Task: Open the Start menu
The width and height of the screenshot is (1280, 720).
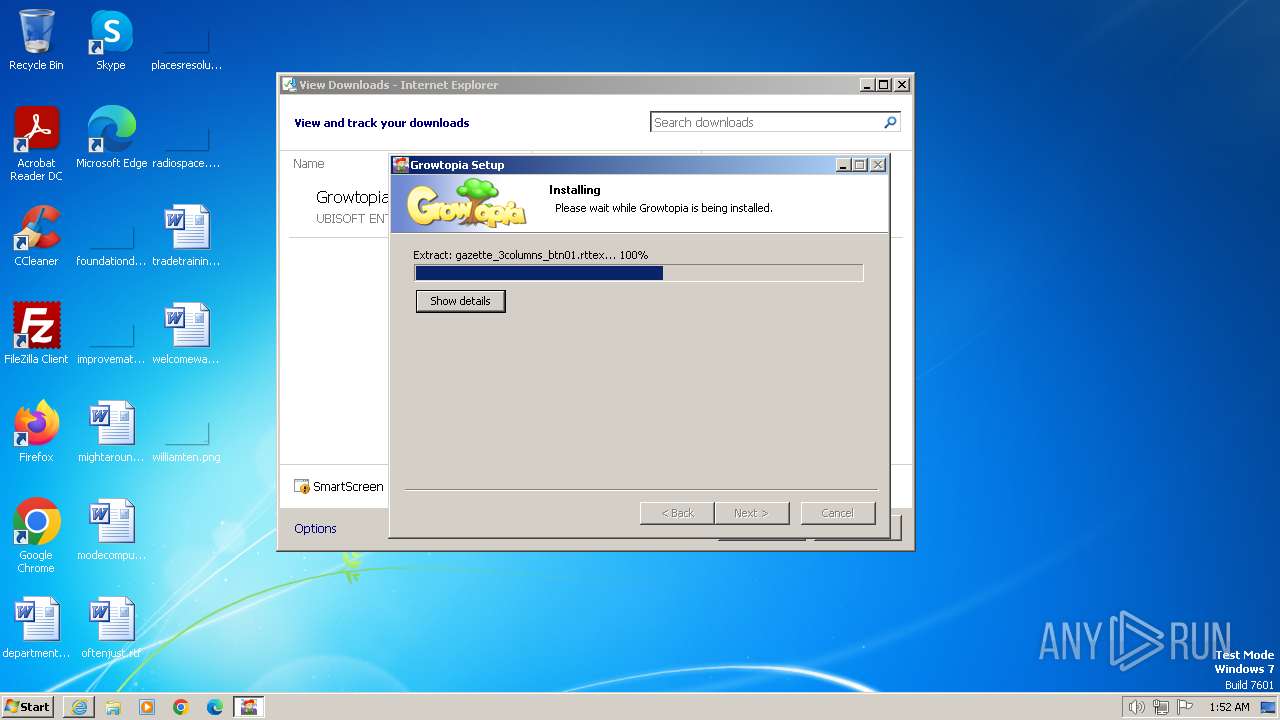Action: pyautogui.click(x=27, y=707)
